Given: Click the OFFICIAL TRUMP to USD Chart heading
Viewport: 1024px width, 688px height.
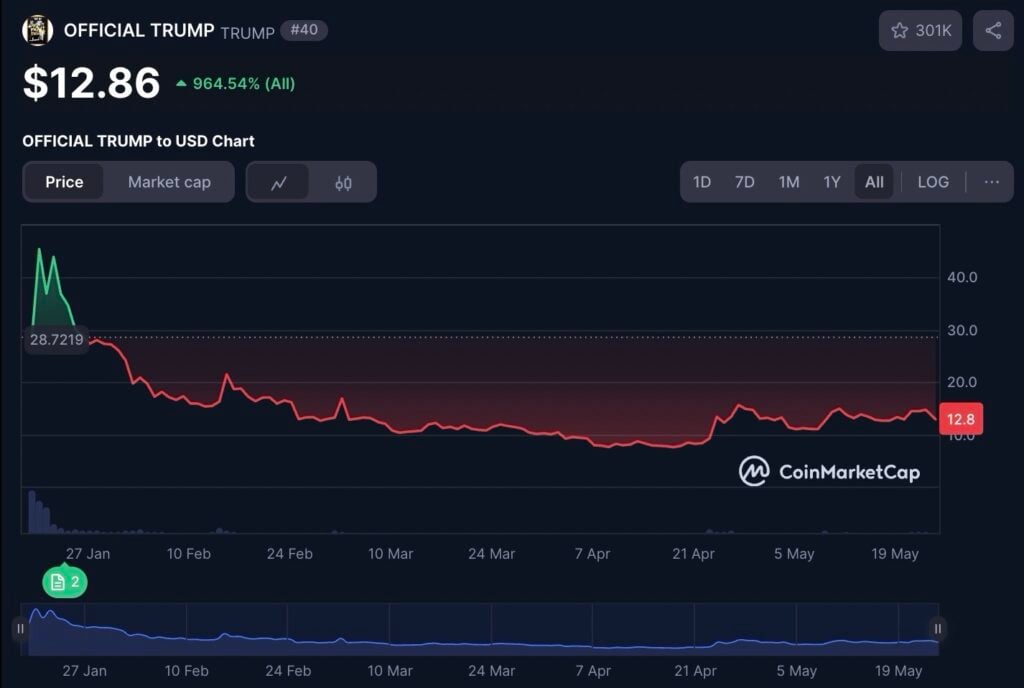Looking at the screenshot, I should point(138,141).
